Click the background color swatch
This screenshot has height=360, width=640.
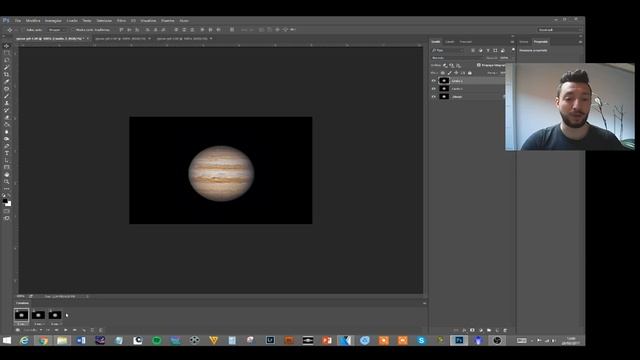tap(9, 204)
